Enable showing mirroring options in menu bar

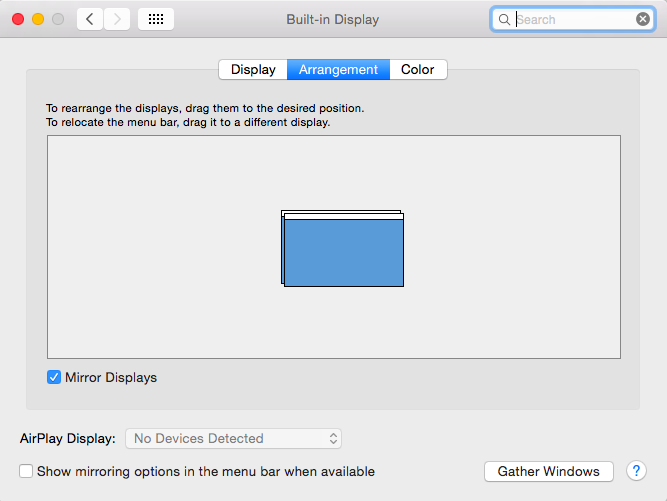[x=27, y=471]
